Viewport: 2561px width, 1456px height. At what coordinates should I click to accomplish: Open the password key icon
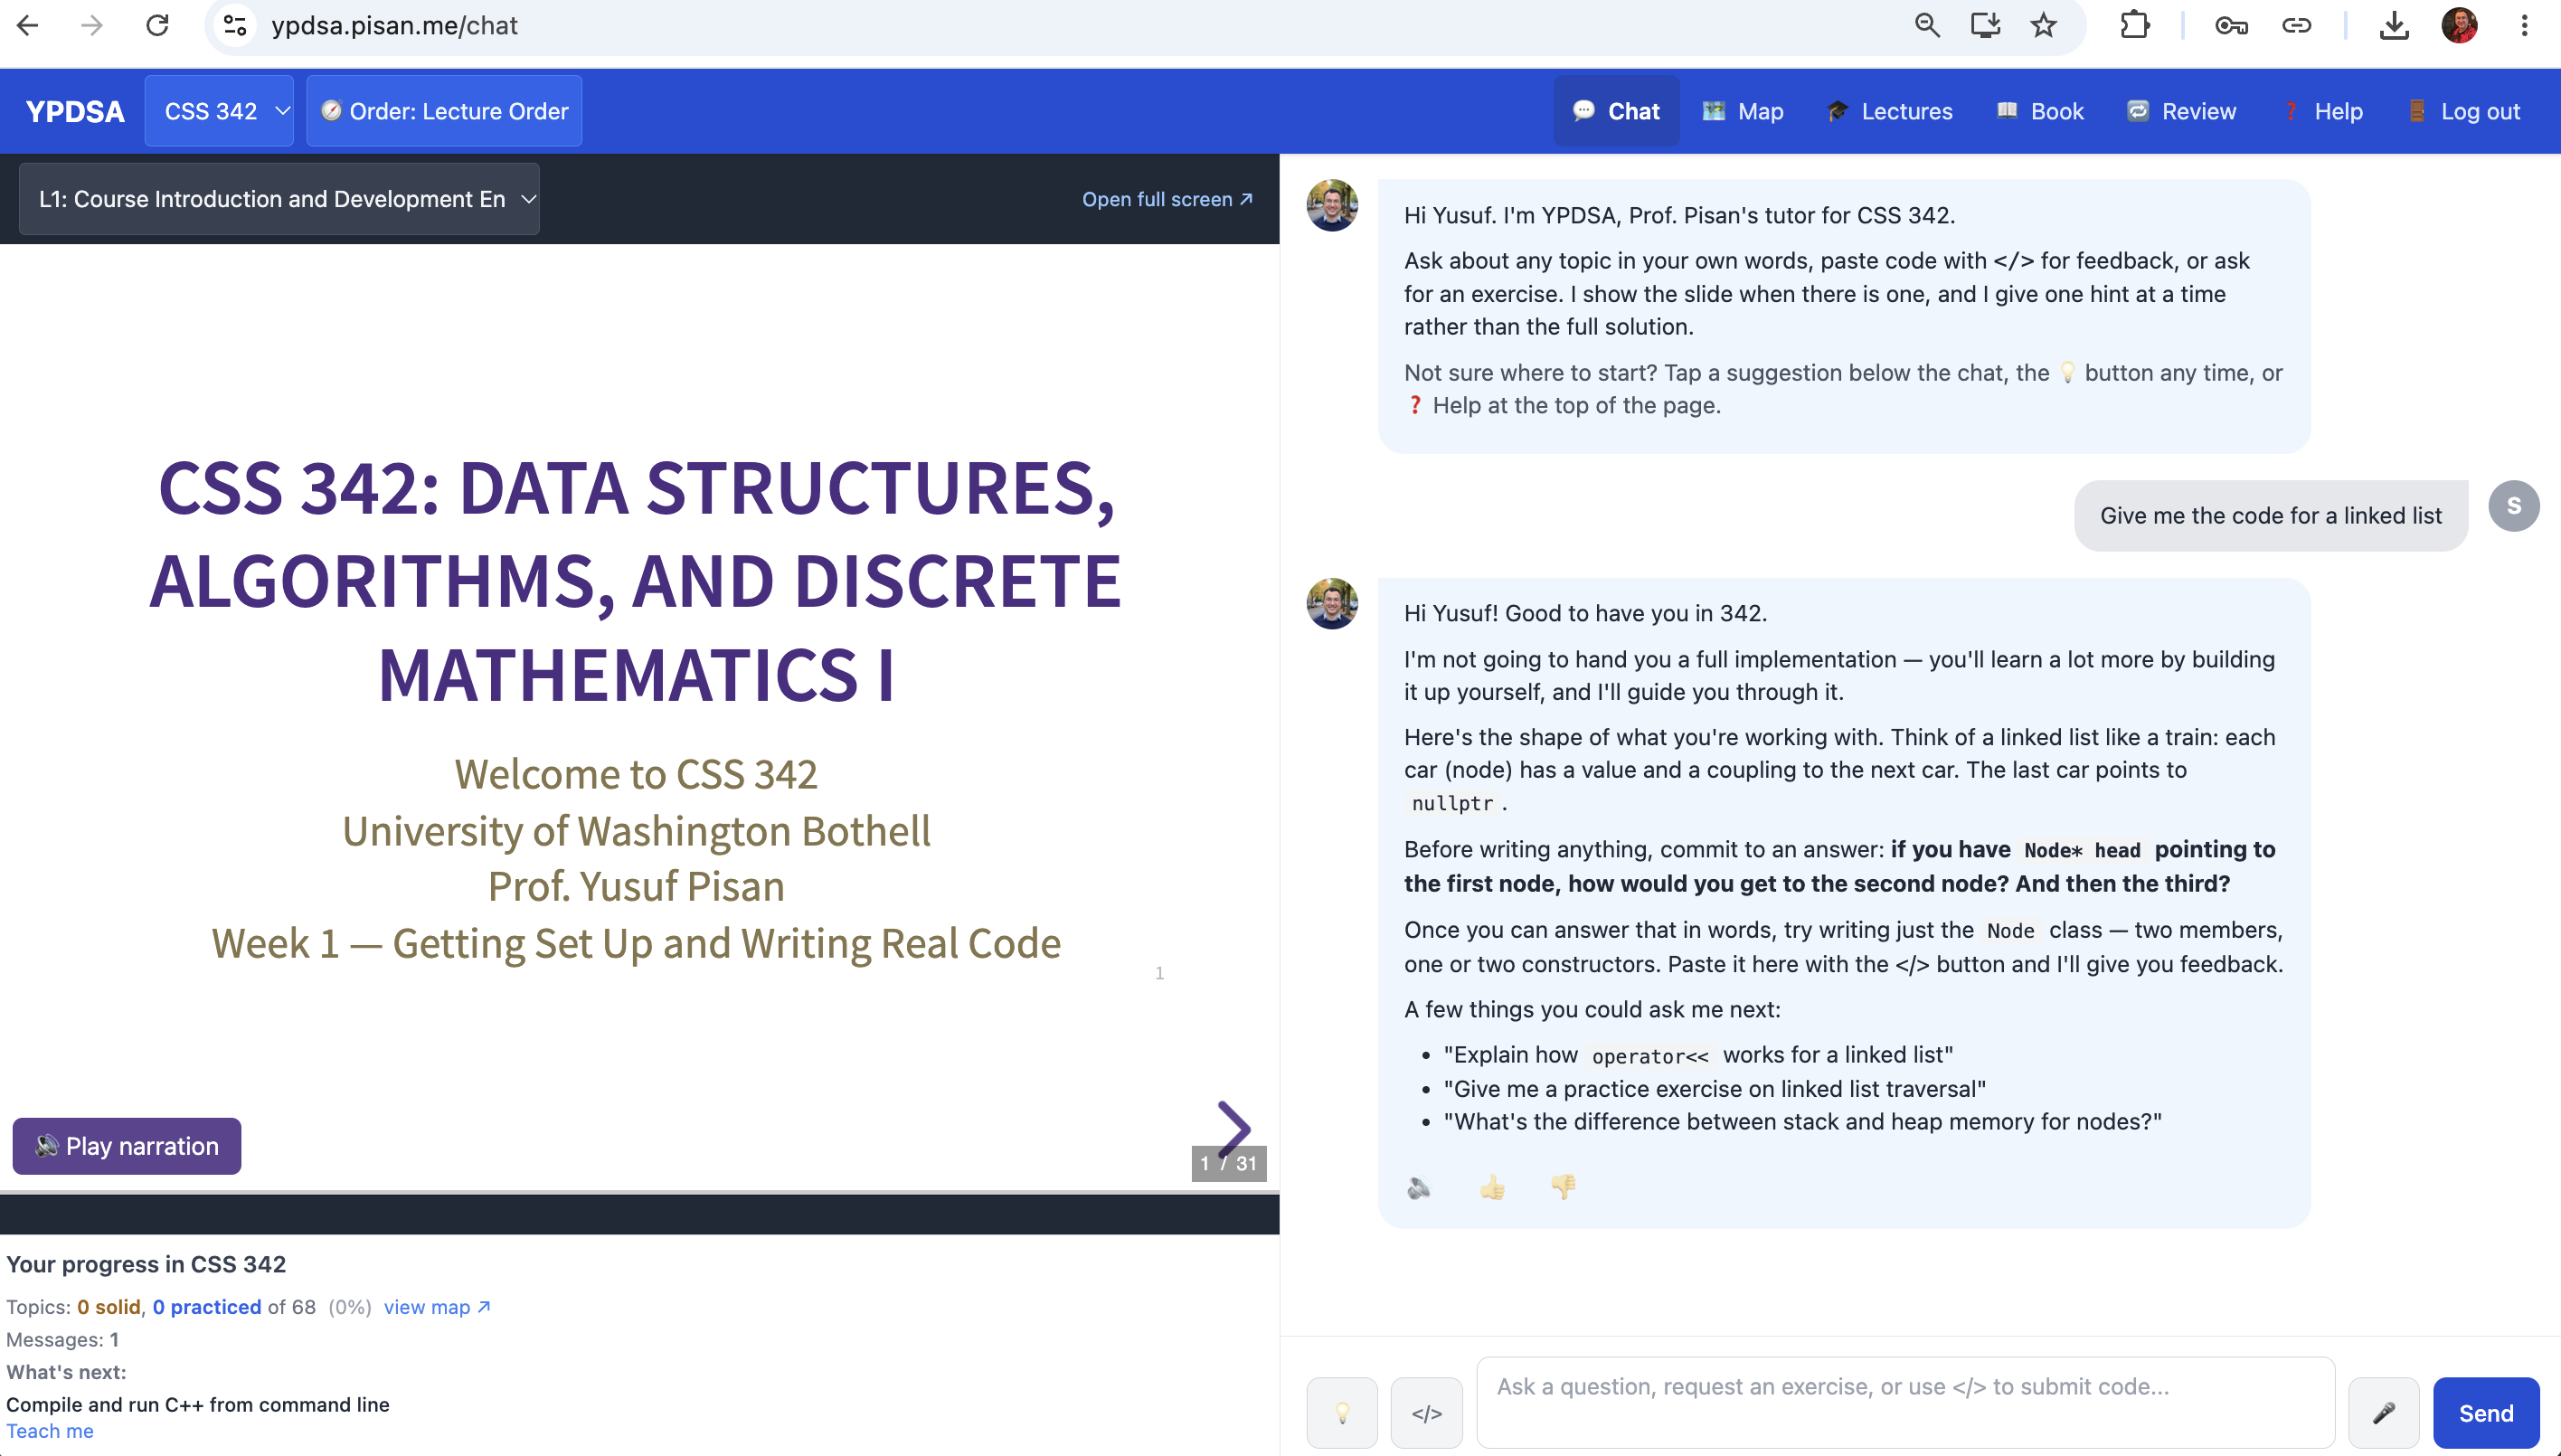coord(2231,25)
